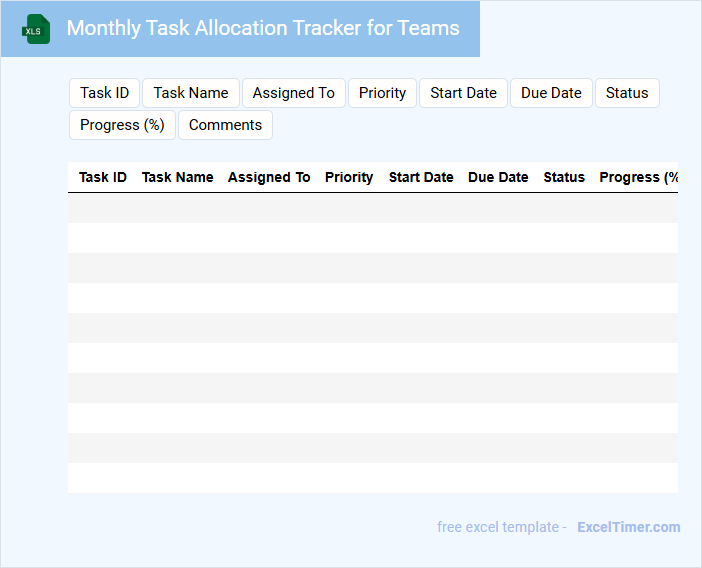Click the Assigned To table column header
Viewport: 702px width, 568px height.
pos(269,177)
